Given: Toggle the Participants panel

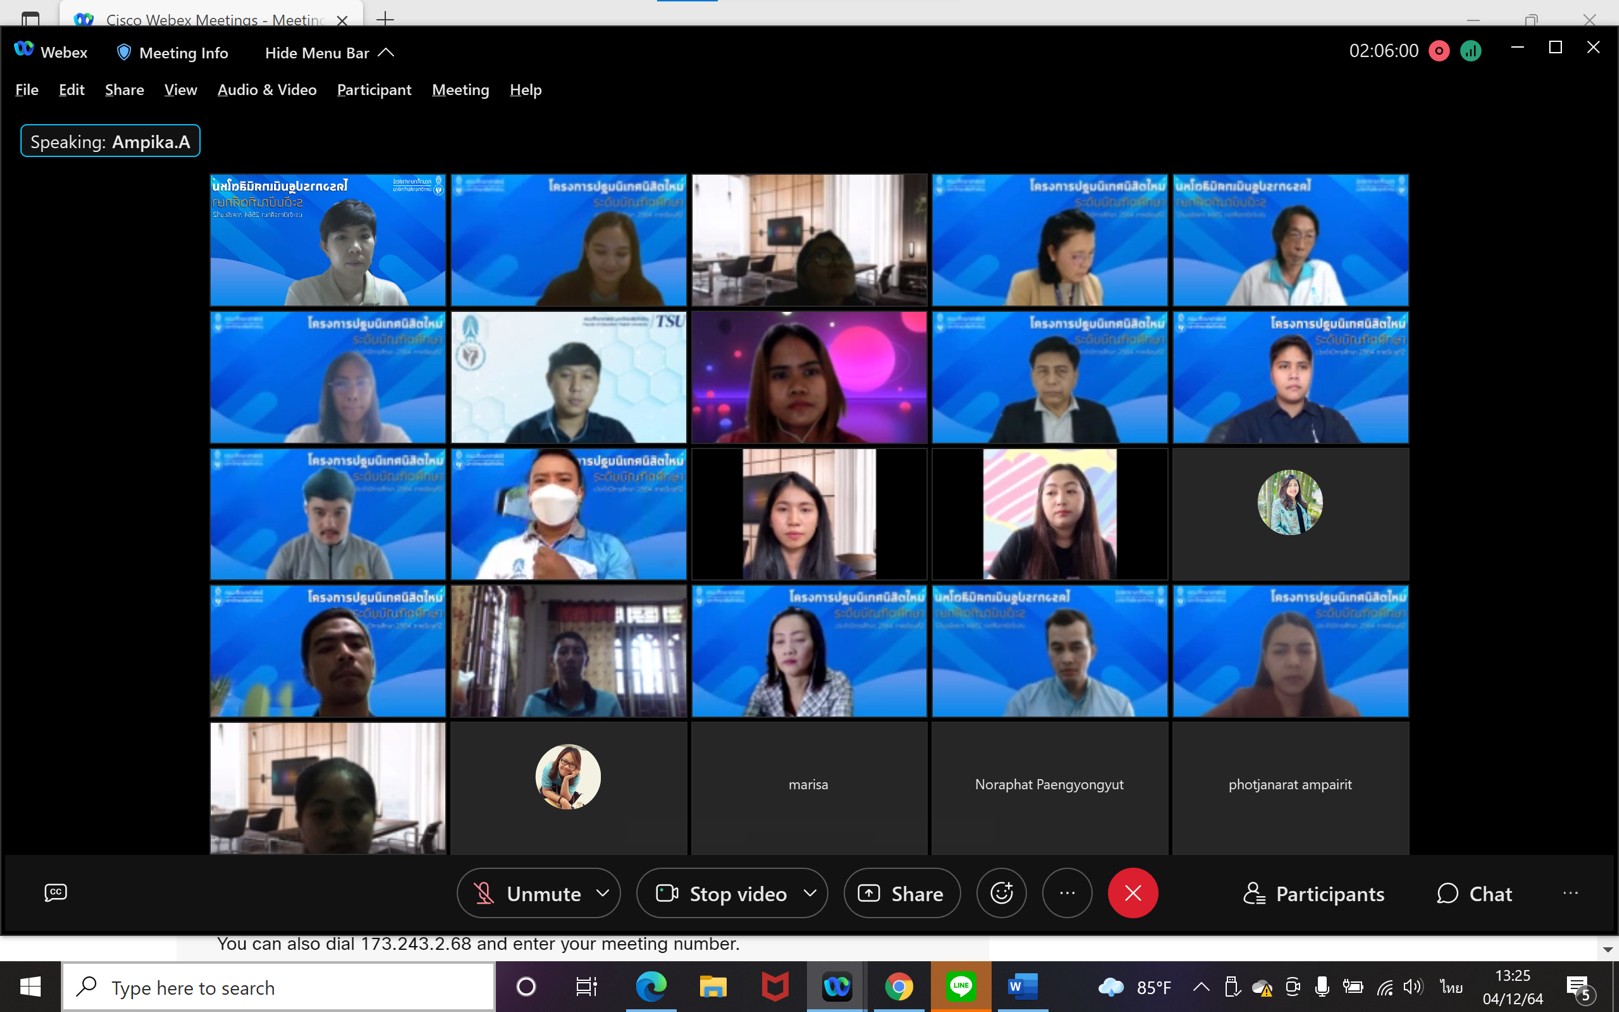Looking at the screenshot, I should pos(1313,893).
